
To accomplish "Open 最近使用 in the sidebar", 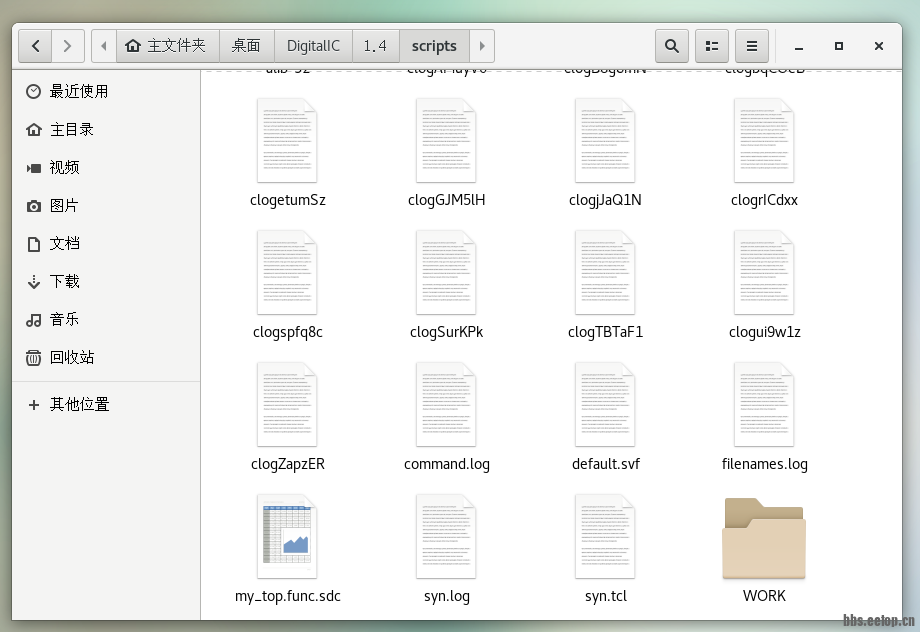I will click(x=79, y=91).
